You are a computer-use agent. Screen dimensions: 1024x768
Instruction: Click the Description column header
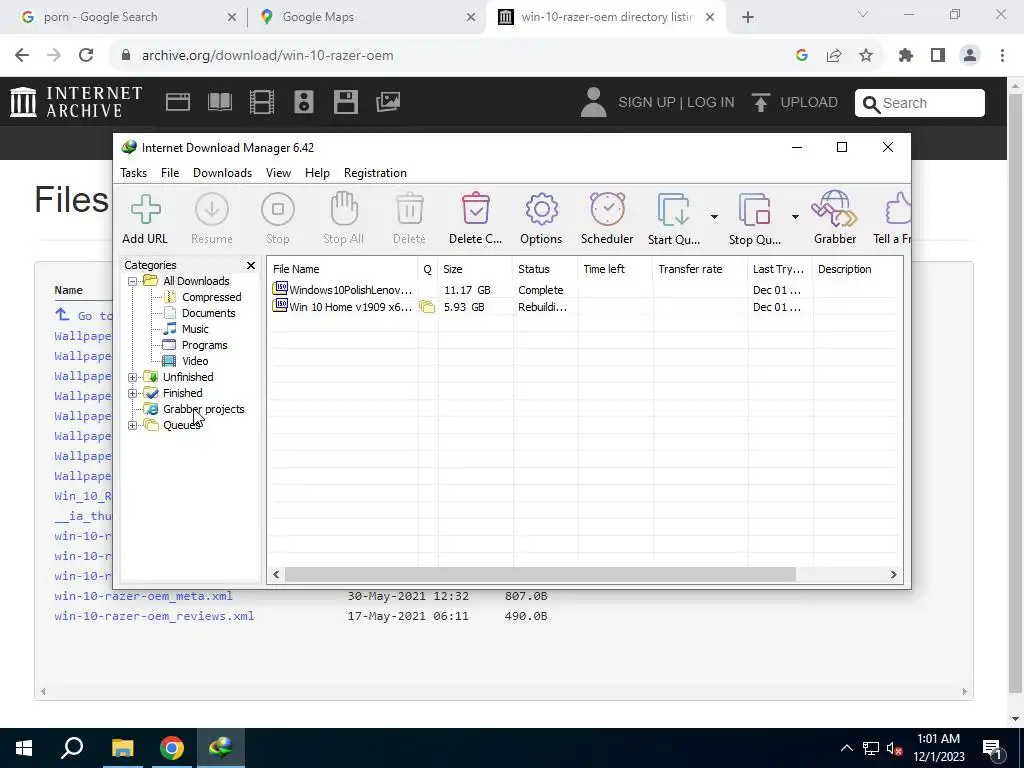click(x=858, y=269)
